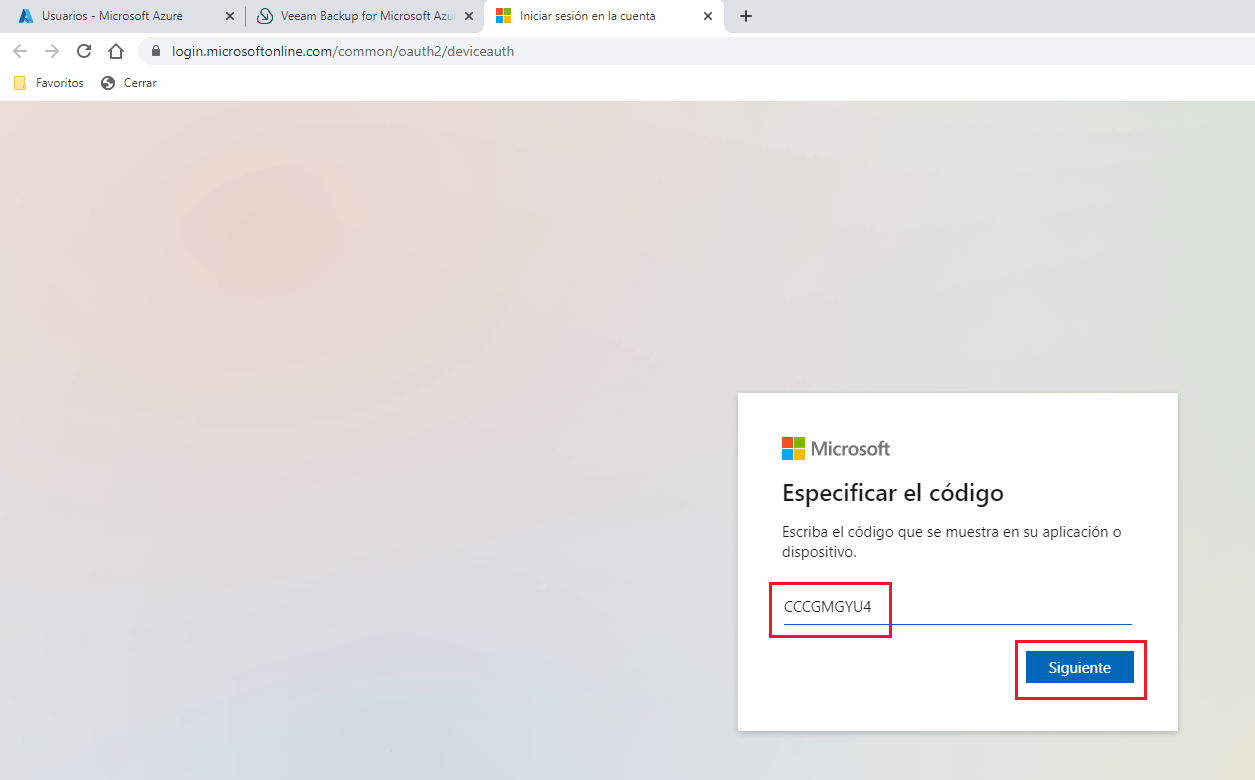Reload the page with refresh icon

coord(84,51)
